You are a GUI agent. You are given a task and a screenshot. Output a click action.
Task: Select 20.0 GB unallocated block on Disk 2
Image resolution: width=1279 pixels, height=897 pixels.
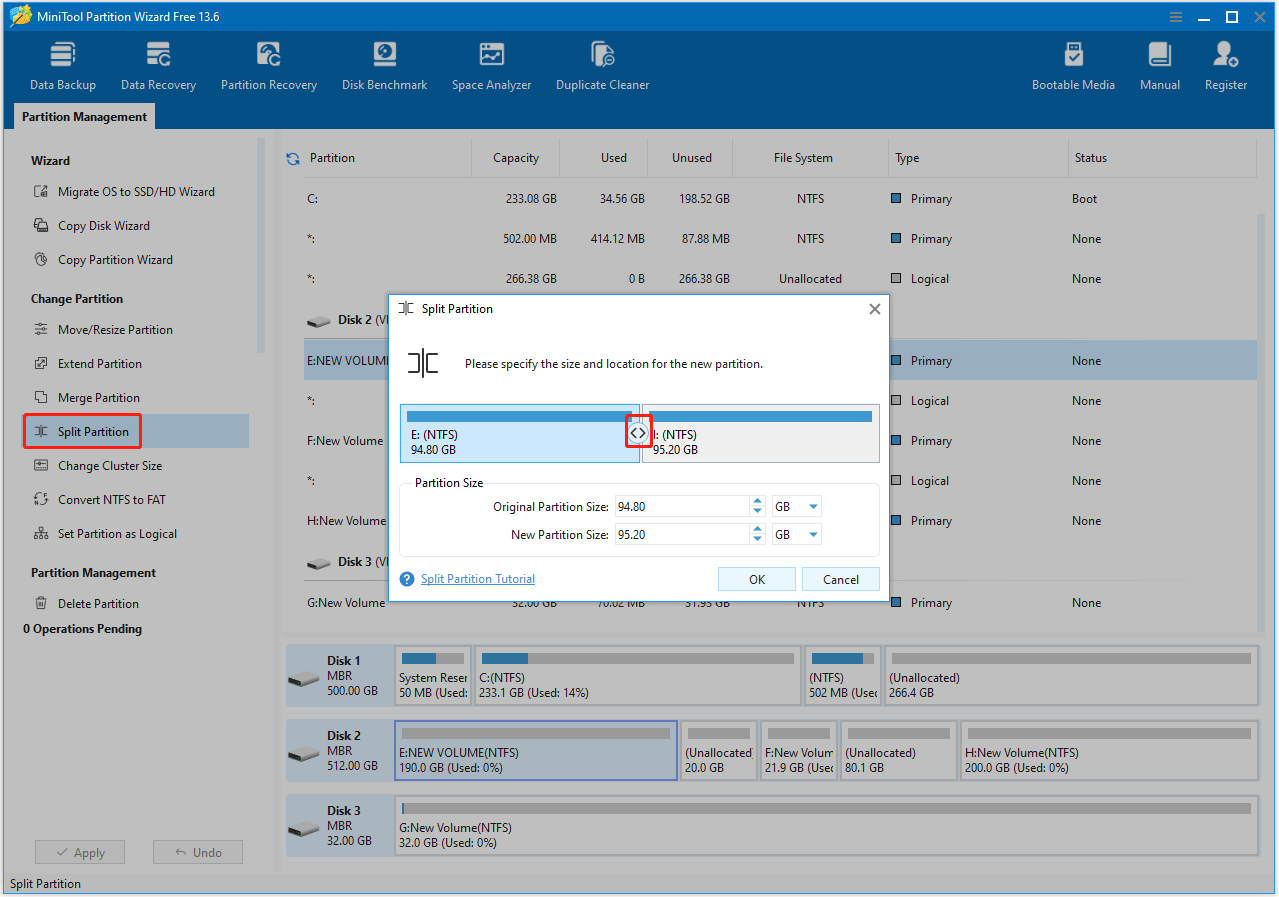coord(719,751)
